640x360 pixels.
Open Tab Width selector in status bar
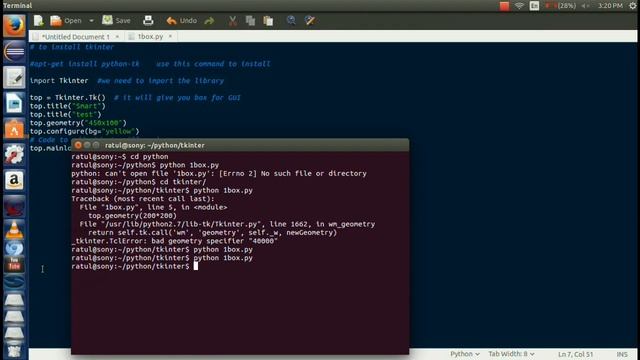pyautogui.click(x=511, y=354)
